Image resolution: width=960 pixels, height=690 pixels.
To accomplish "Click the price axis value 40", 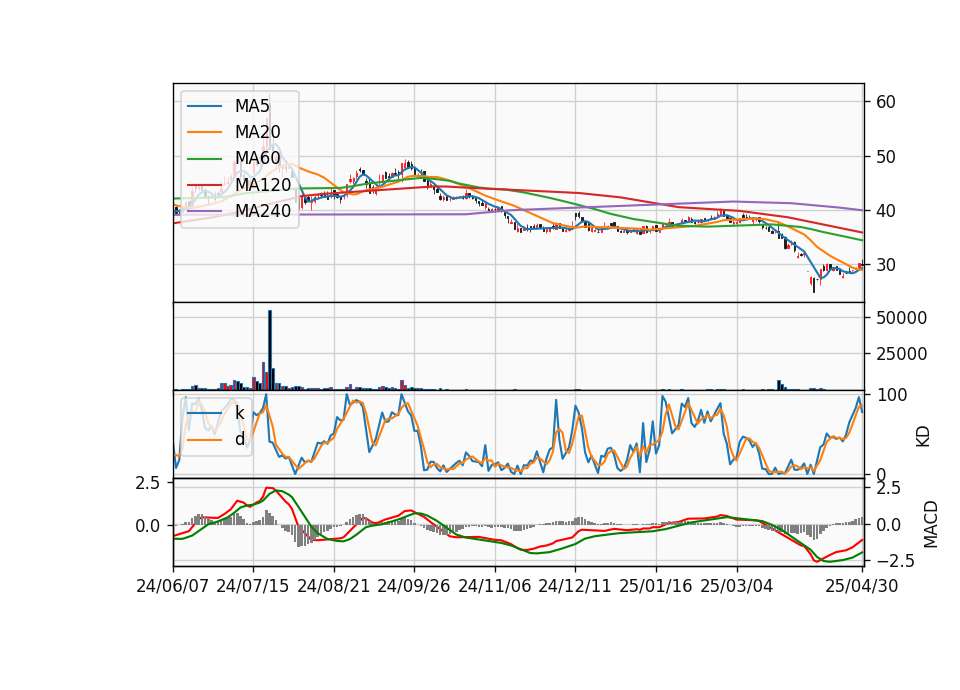I will [886, 211].
